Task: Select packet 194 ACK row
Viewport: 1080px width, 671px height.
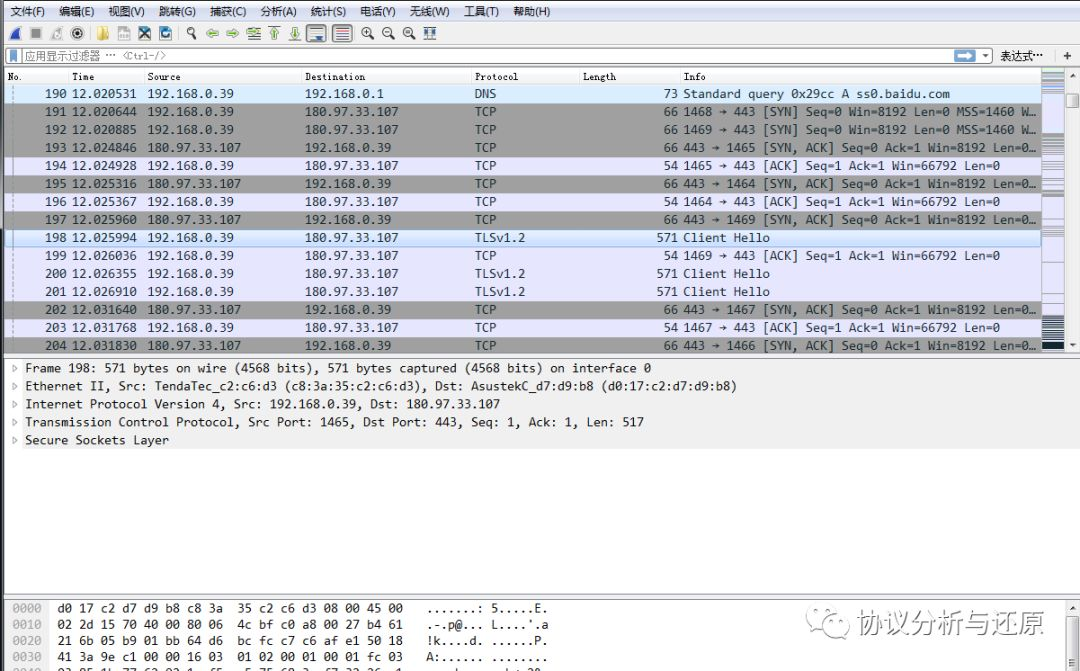Action: pyautogui.click(x=523, y=165)
